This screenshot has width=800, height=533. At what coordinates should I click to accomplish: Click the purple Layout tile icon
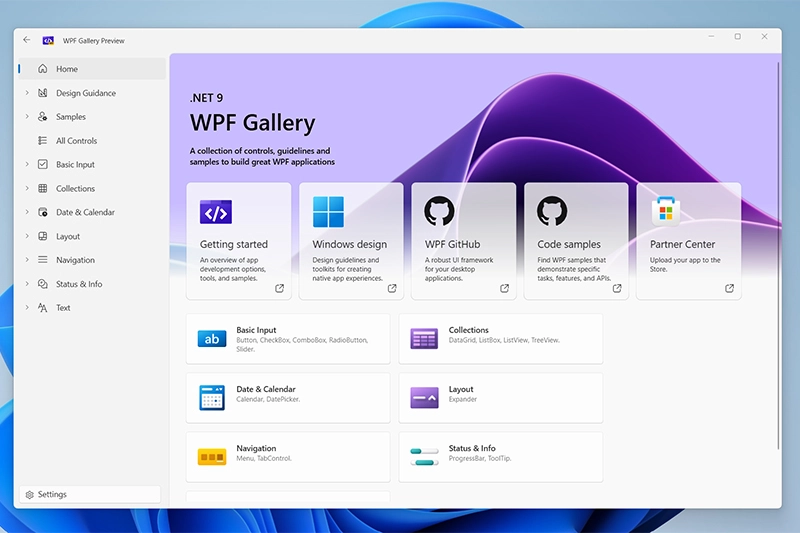pyautogui.click(x=424, y=398)
